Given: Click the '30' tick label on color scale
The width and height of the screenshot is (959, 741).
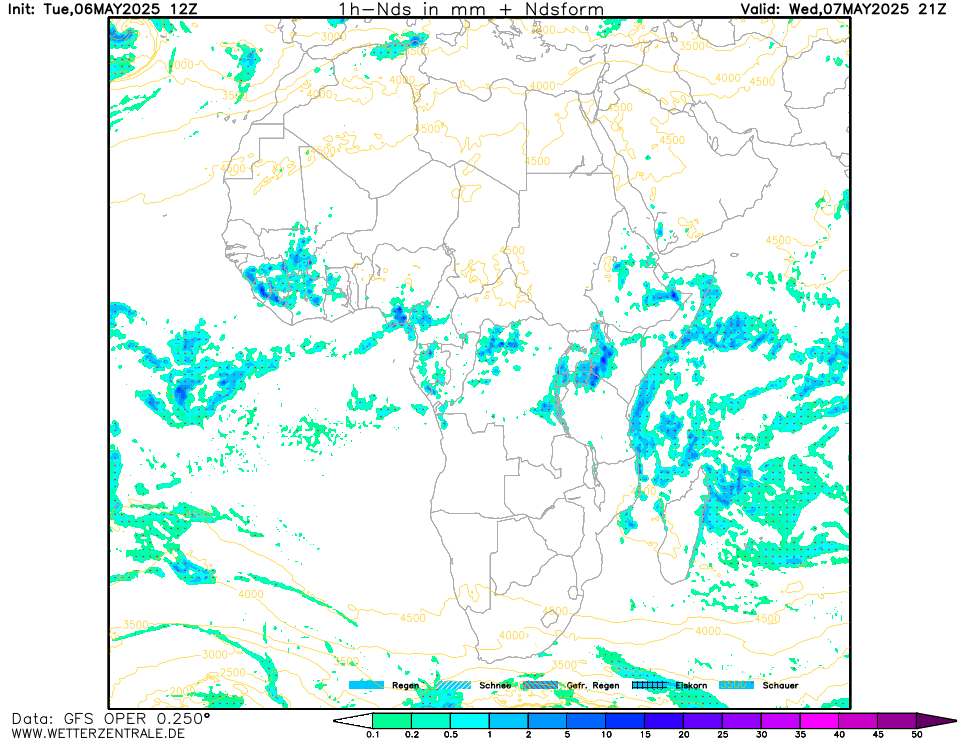Looking at the screenshot, I should point(761,734).
